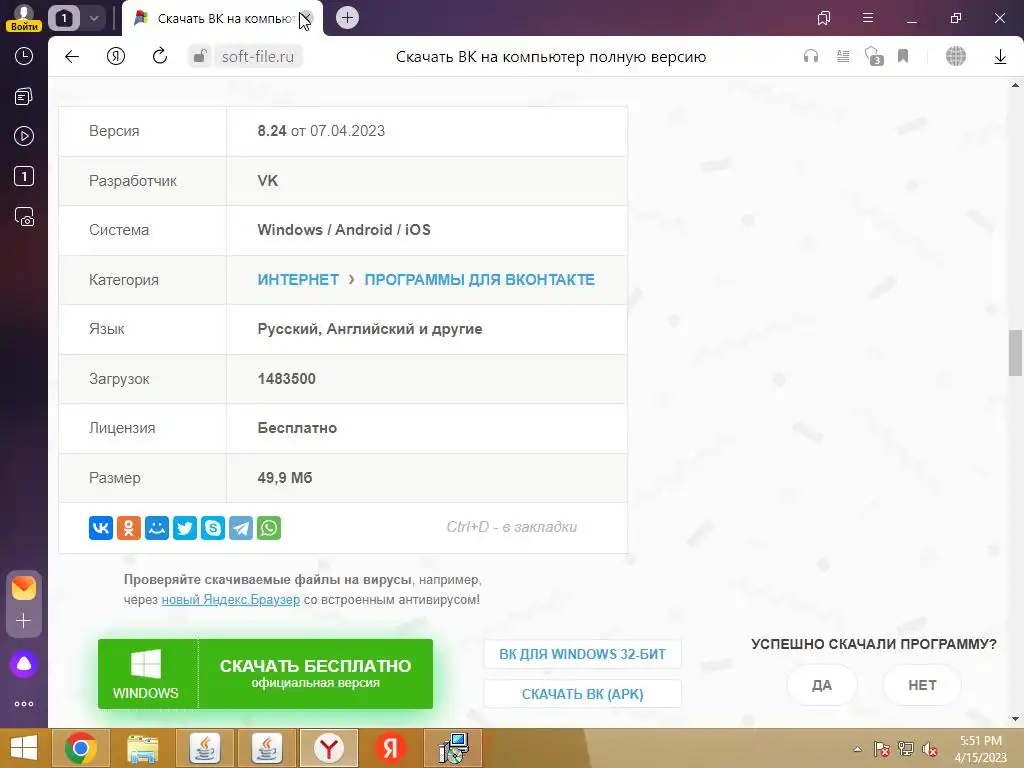
Task: Share the page on Odnoklassniki
Action: coord(129,528)
